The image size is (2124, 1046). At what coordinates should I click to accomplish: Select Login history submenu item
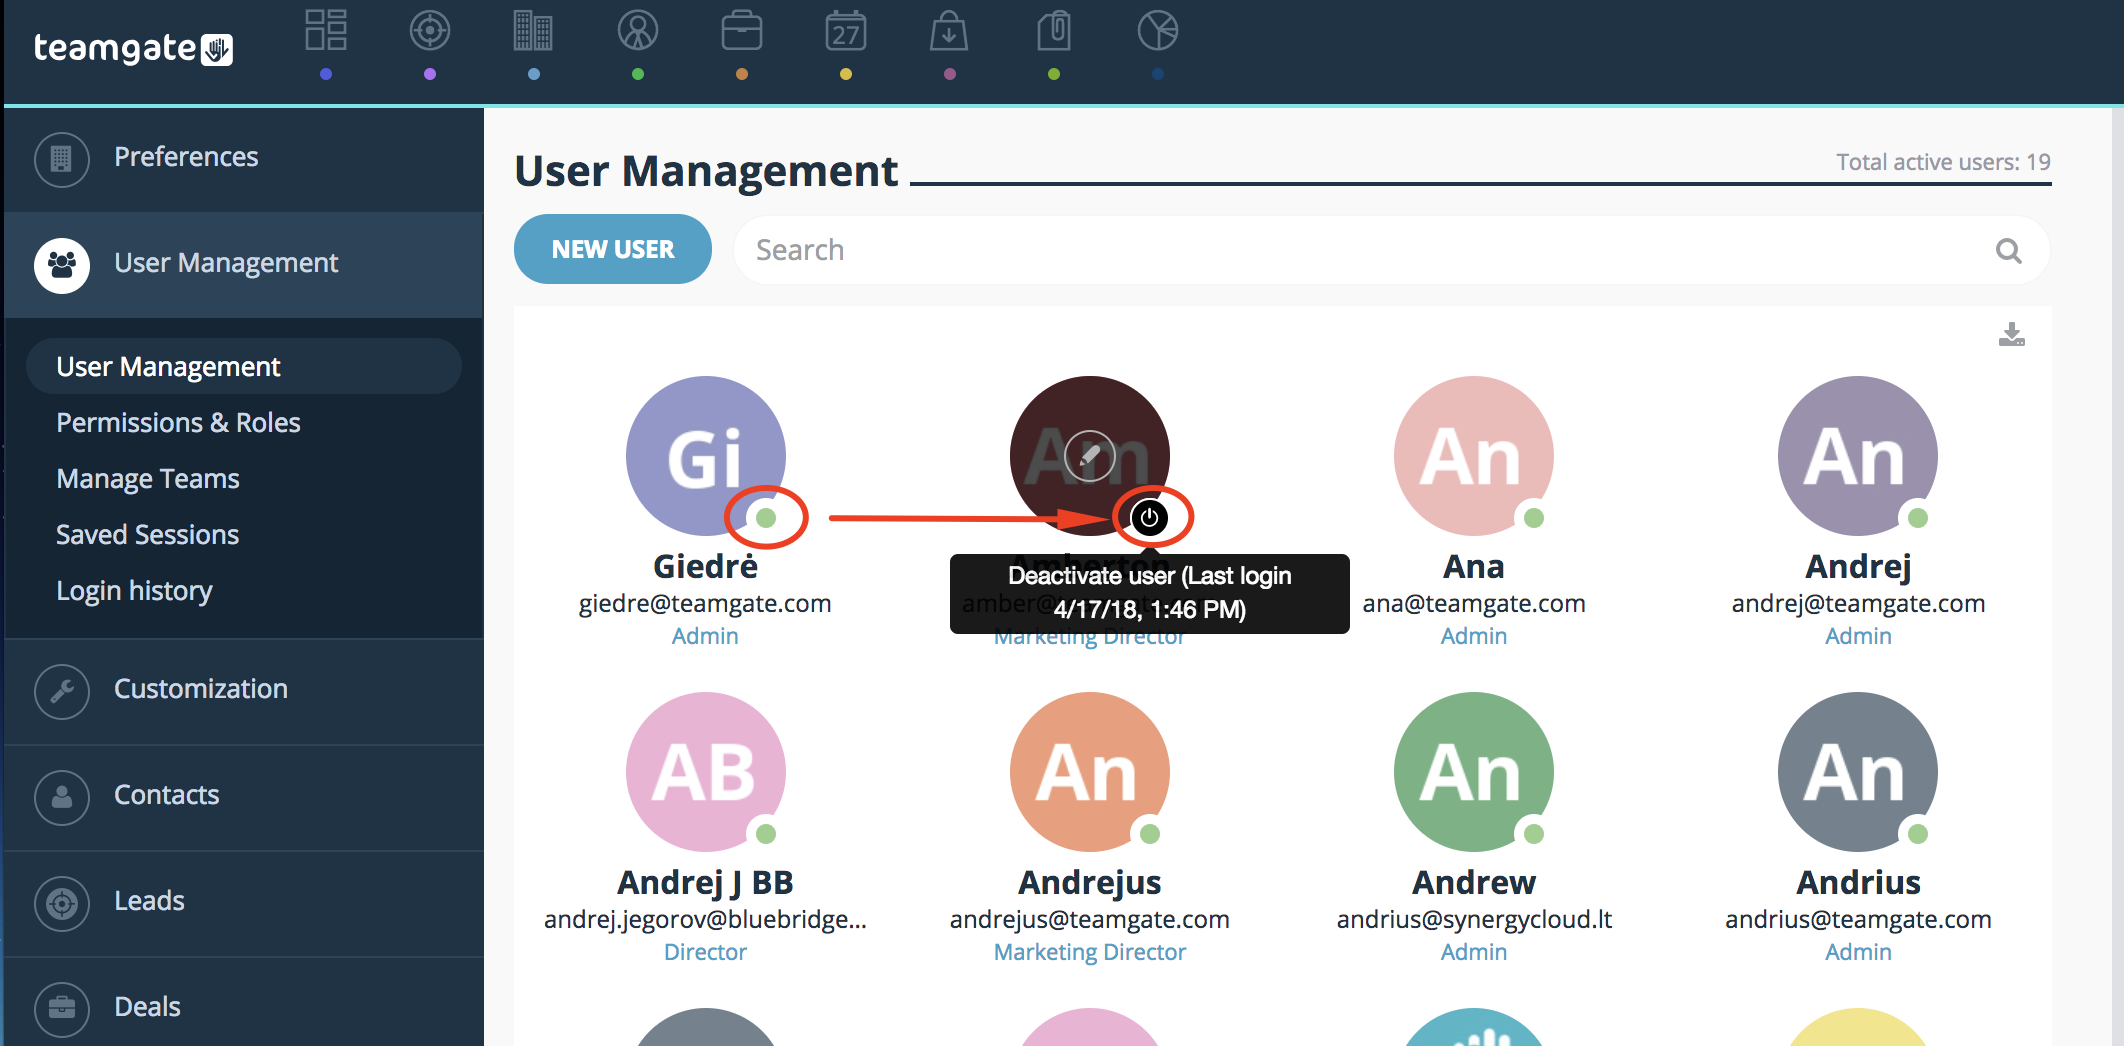pyautogui.click(x=134, y=590)
